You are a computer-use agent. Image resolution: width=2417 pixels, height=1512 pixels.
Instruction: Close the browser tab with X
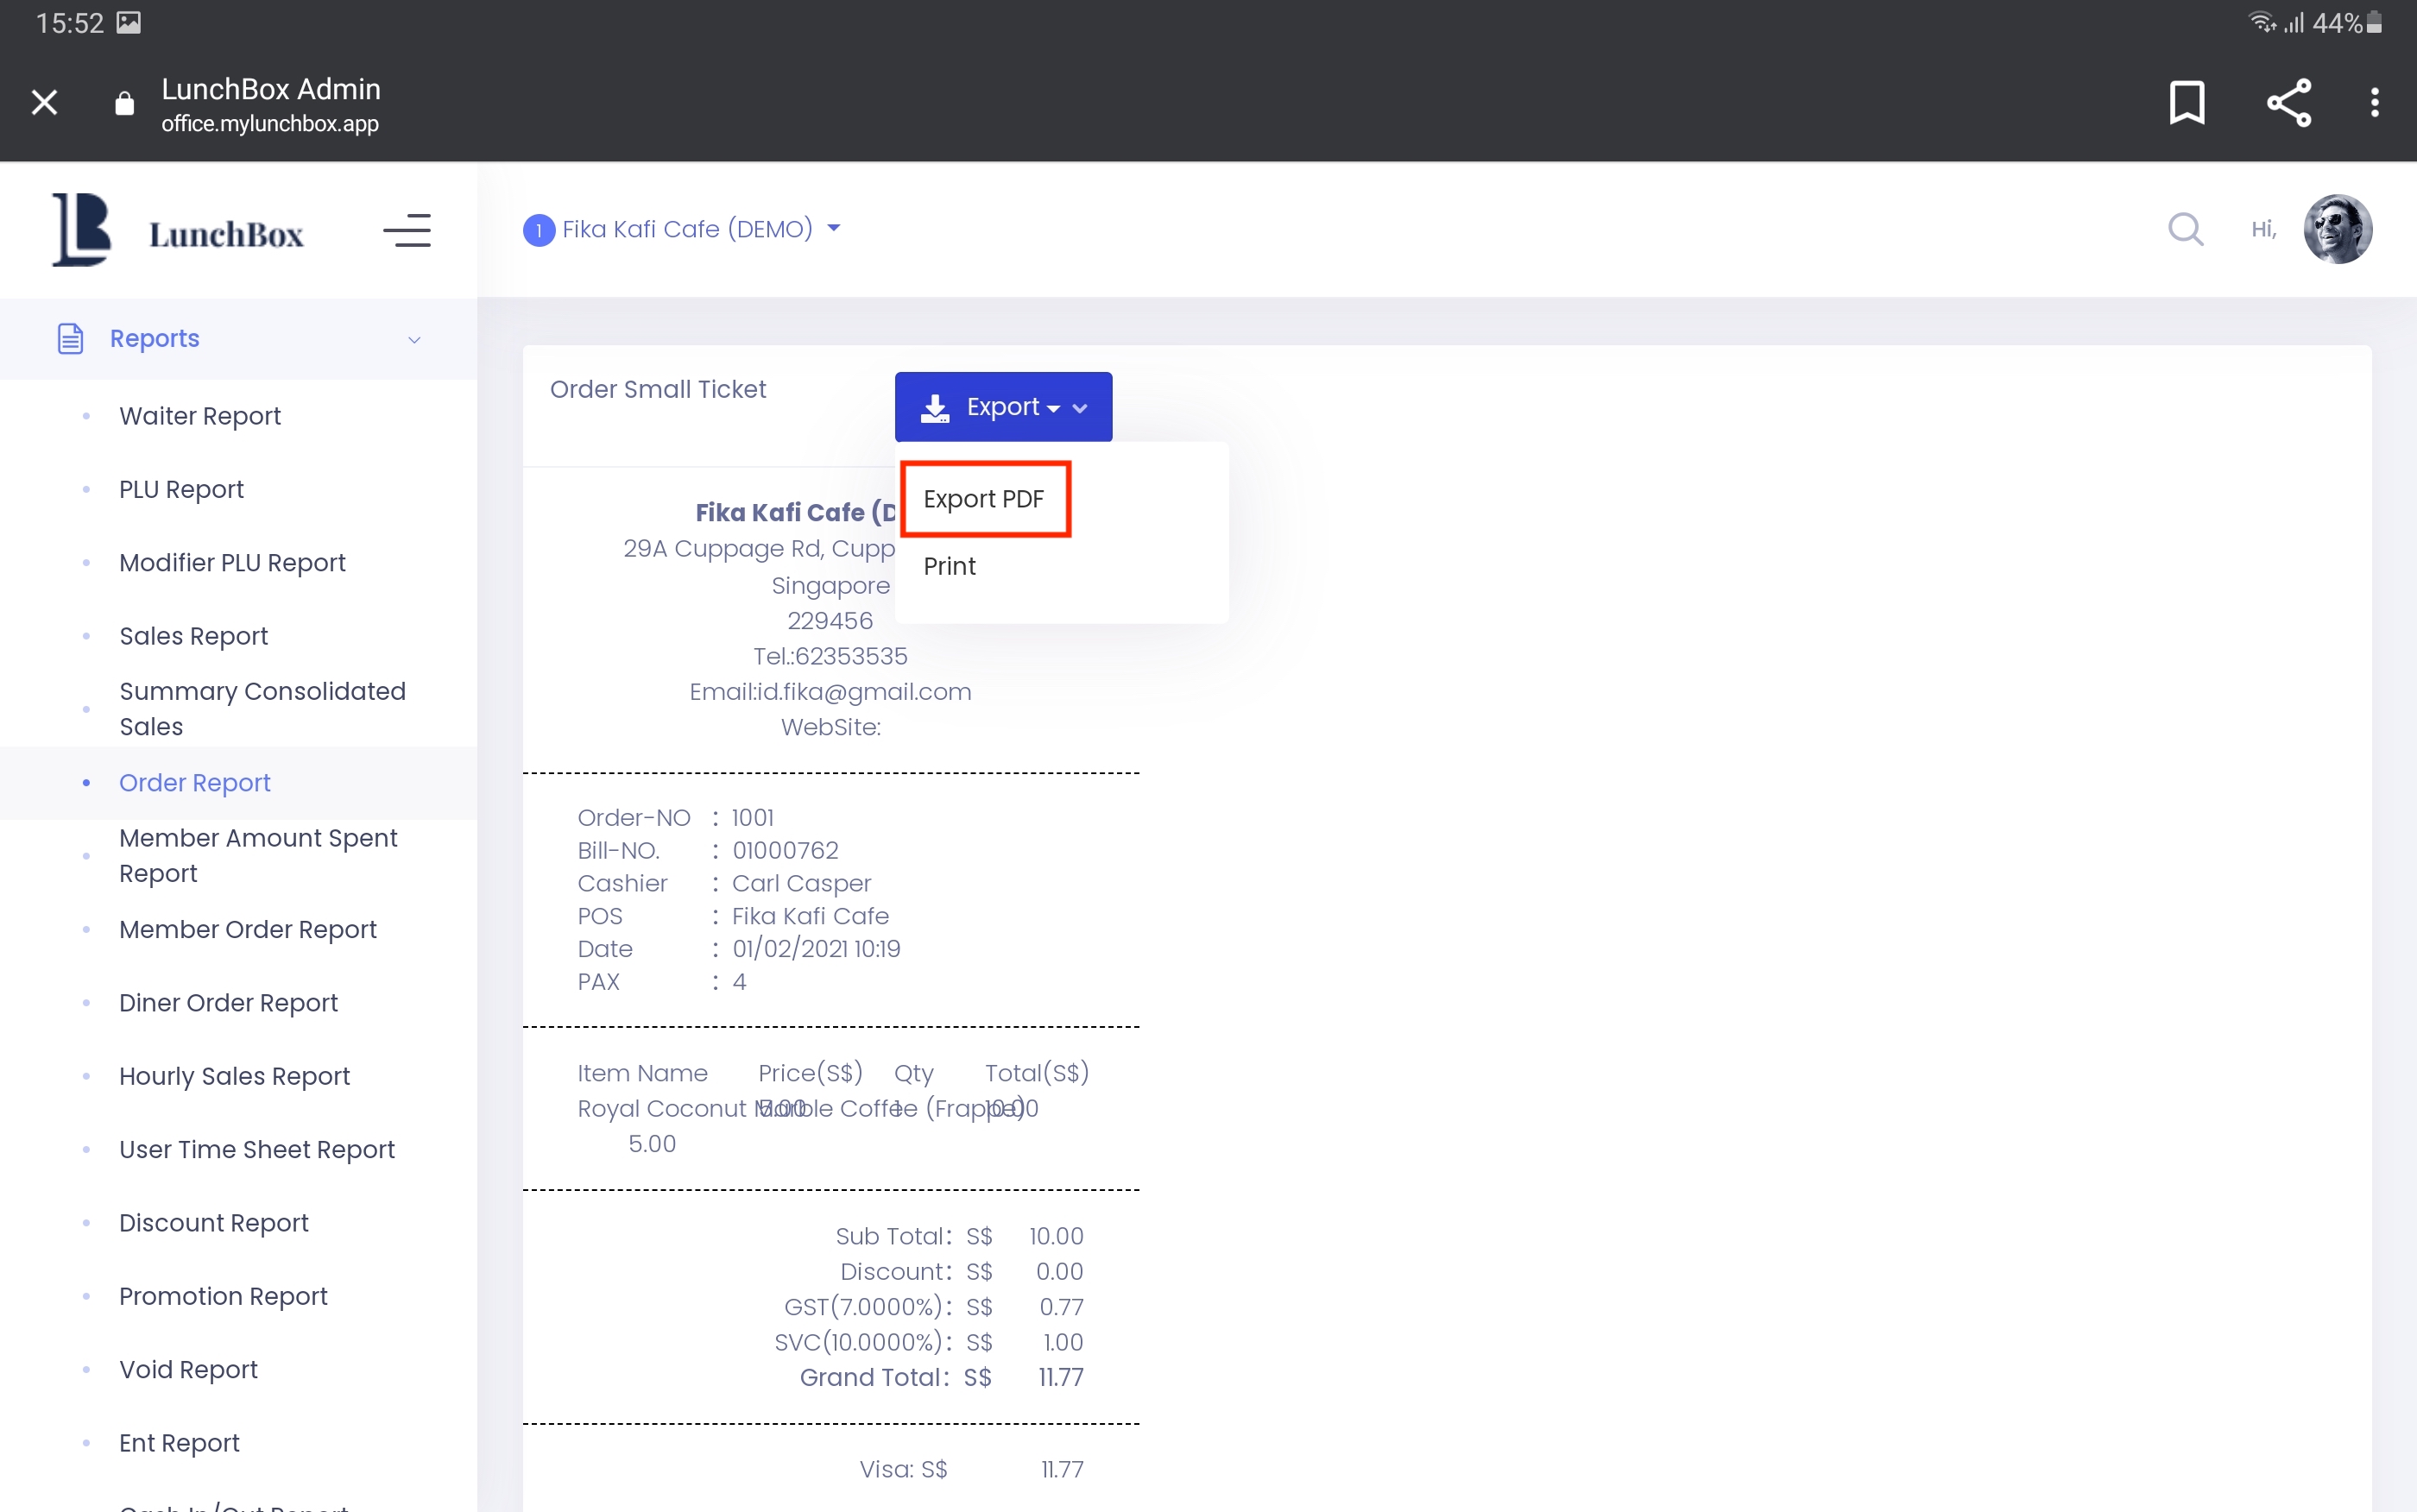tap(44, 103)
